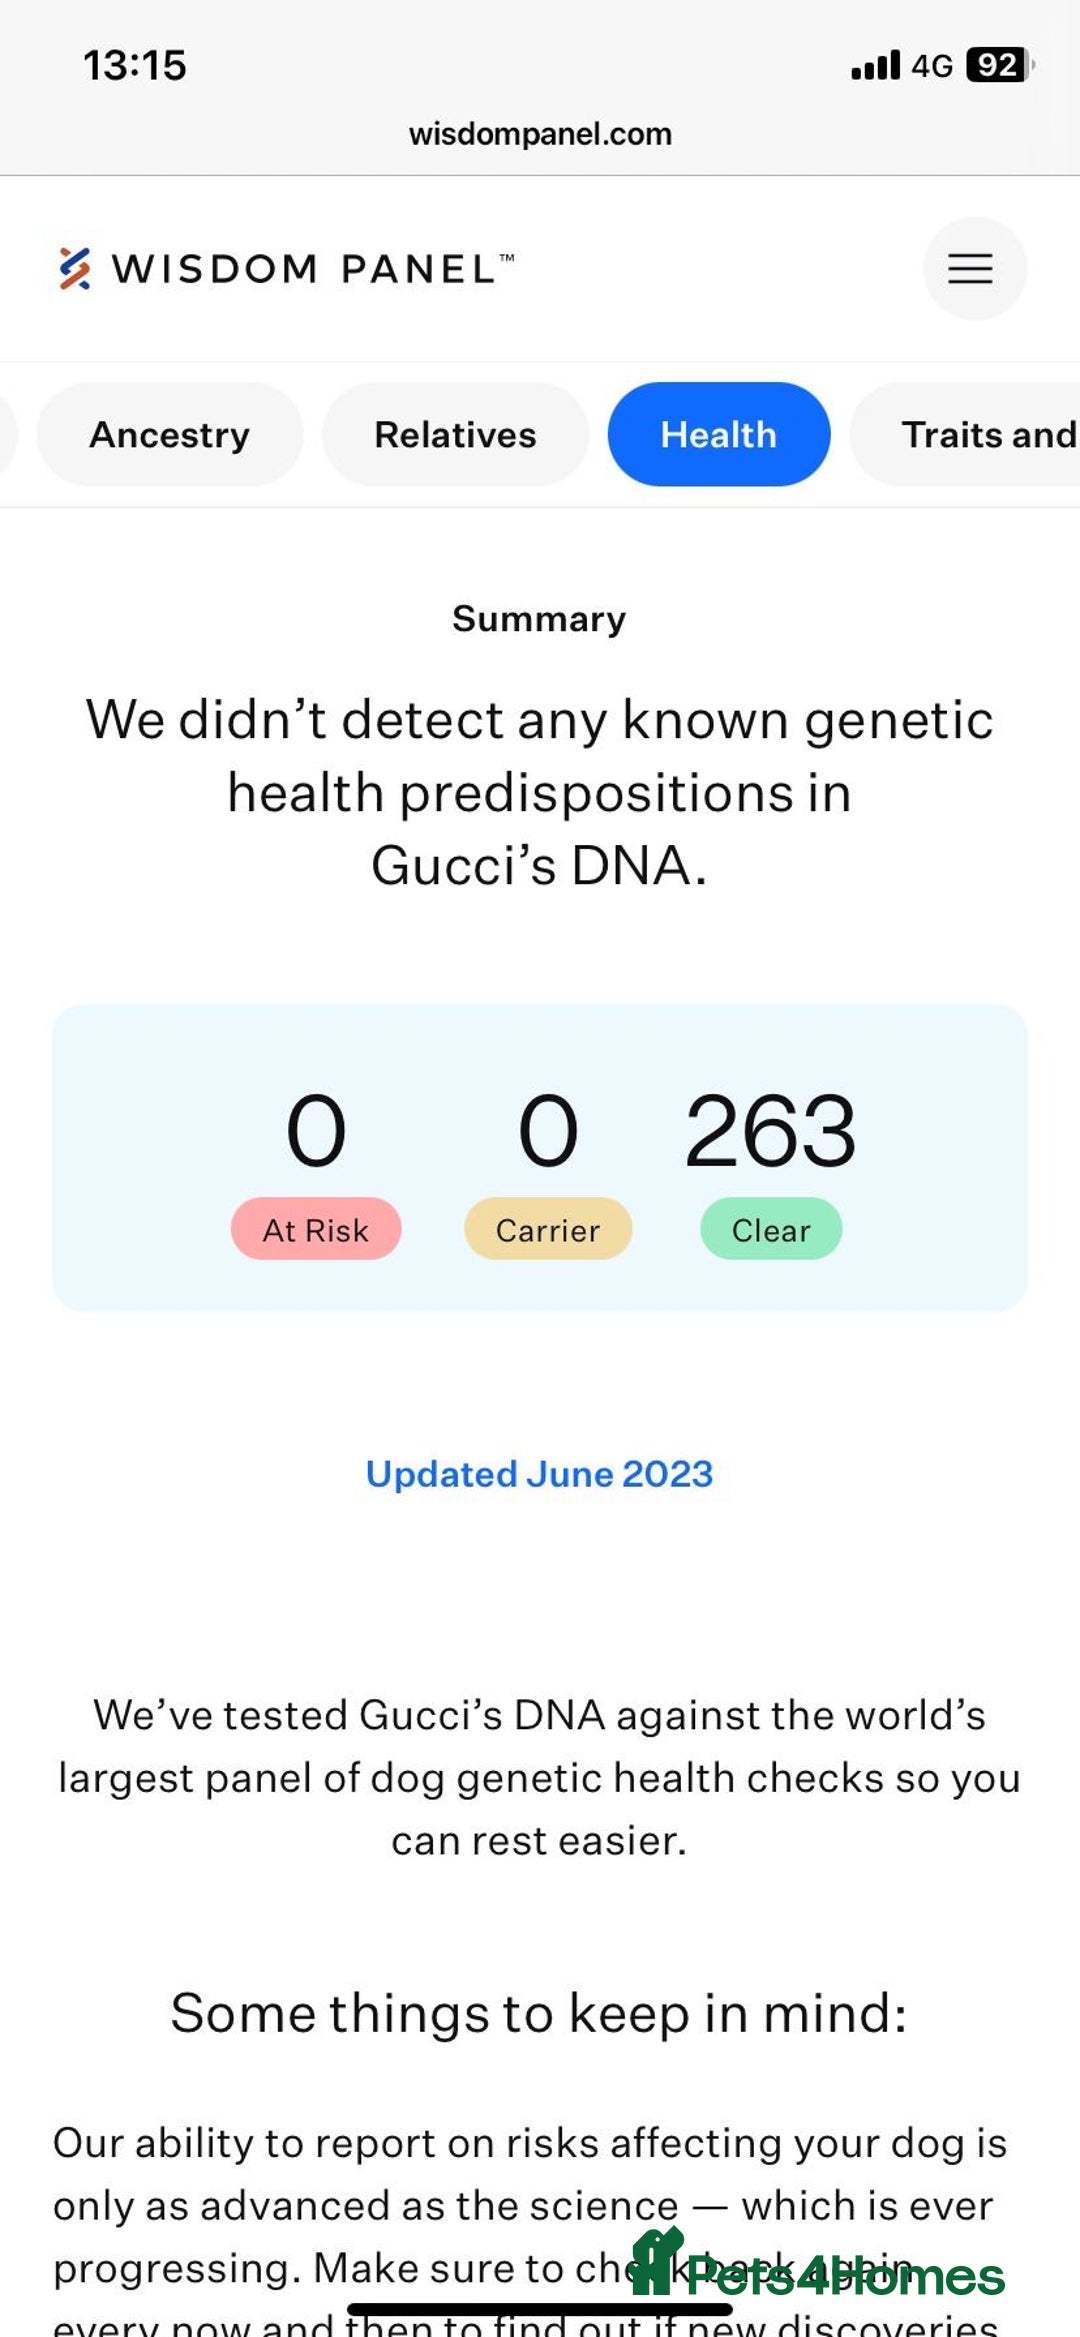The height and width of the screenshot is (2337, 1080).
Task: Click the Carrier badge
Action: [548, 1229]
